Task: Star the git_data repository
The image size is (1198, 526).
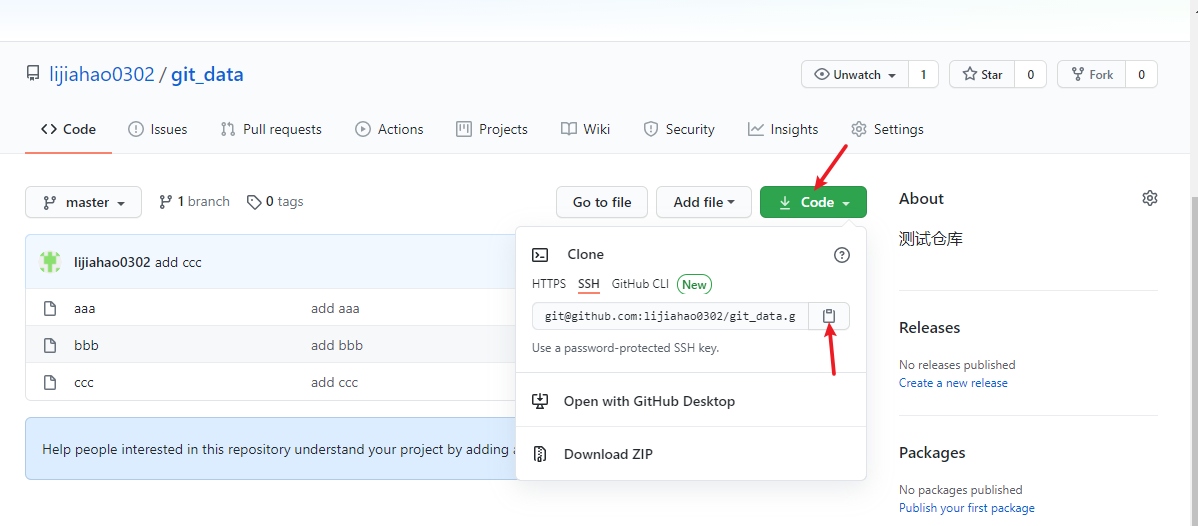Action: click(982, 74)
